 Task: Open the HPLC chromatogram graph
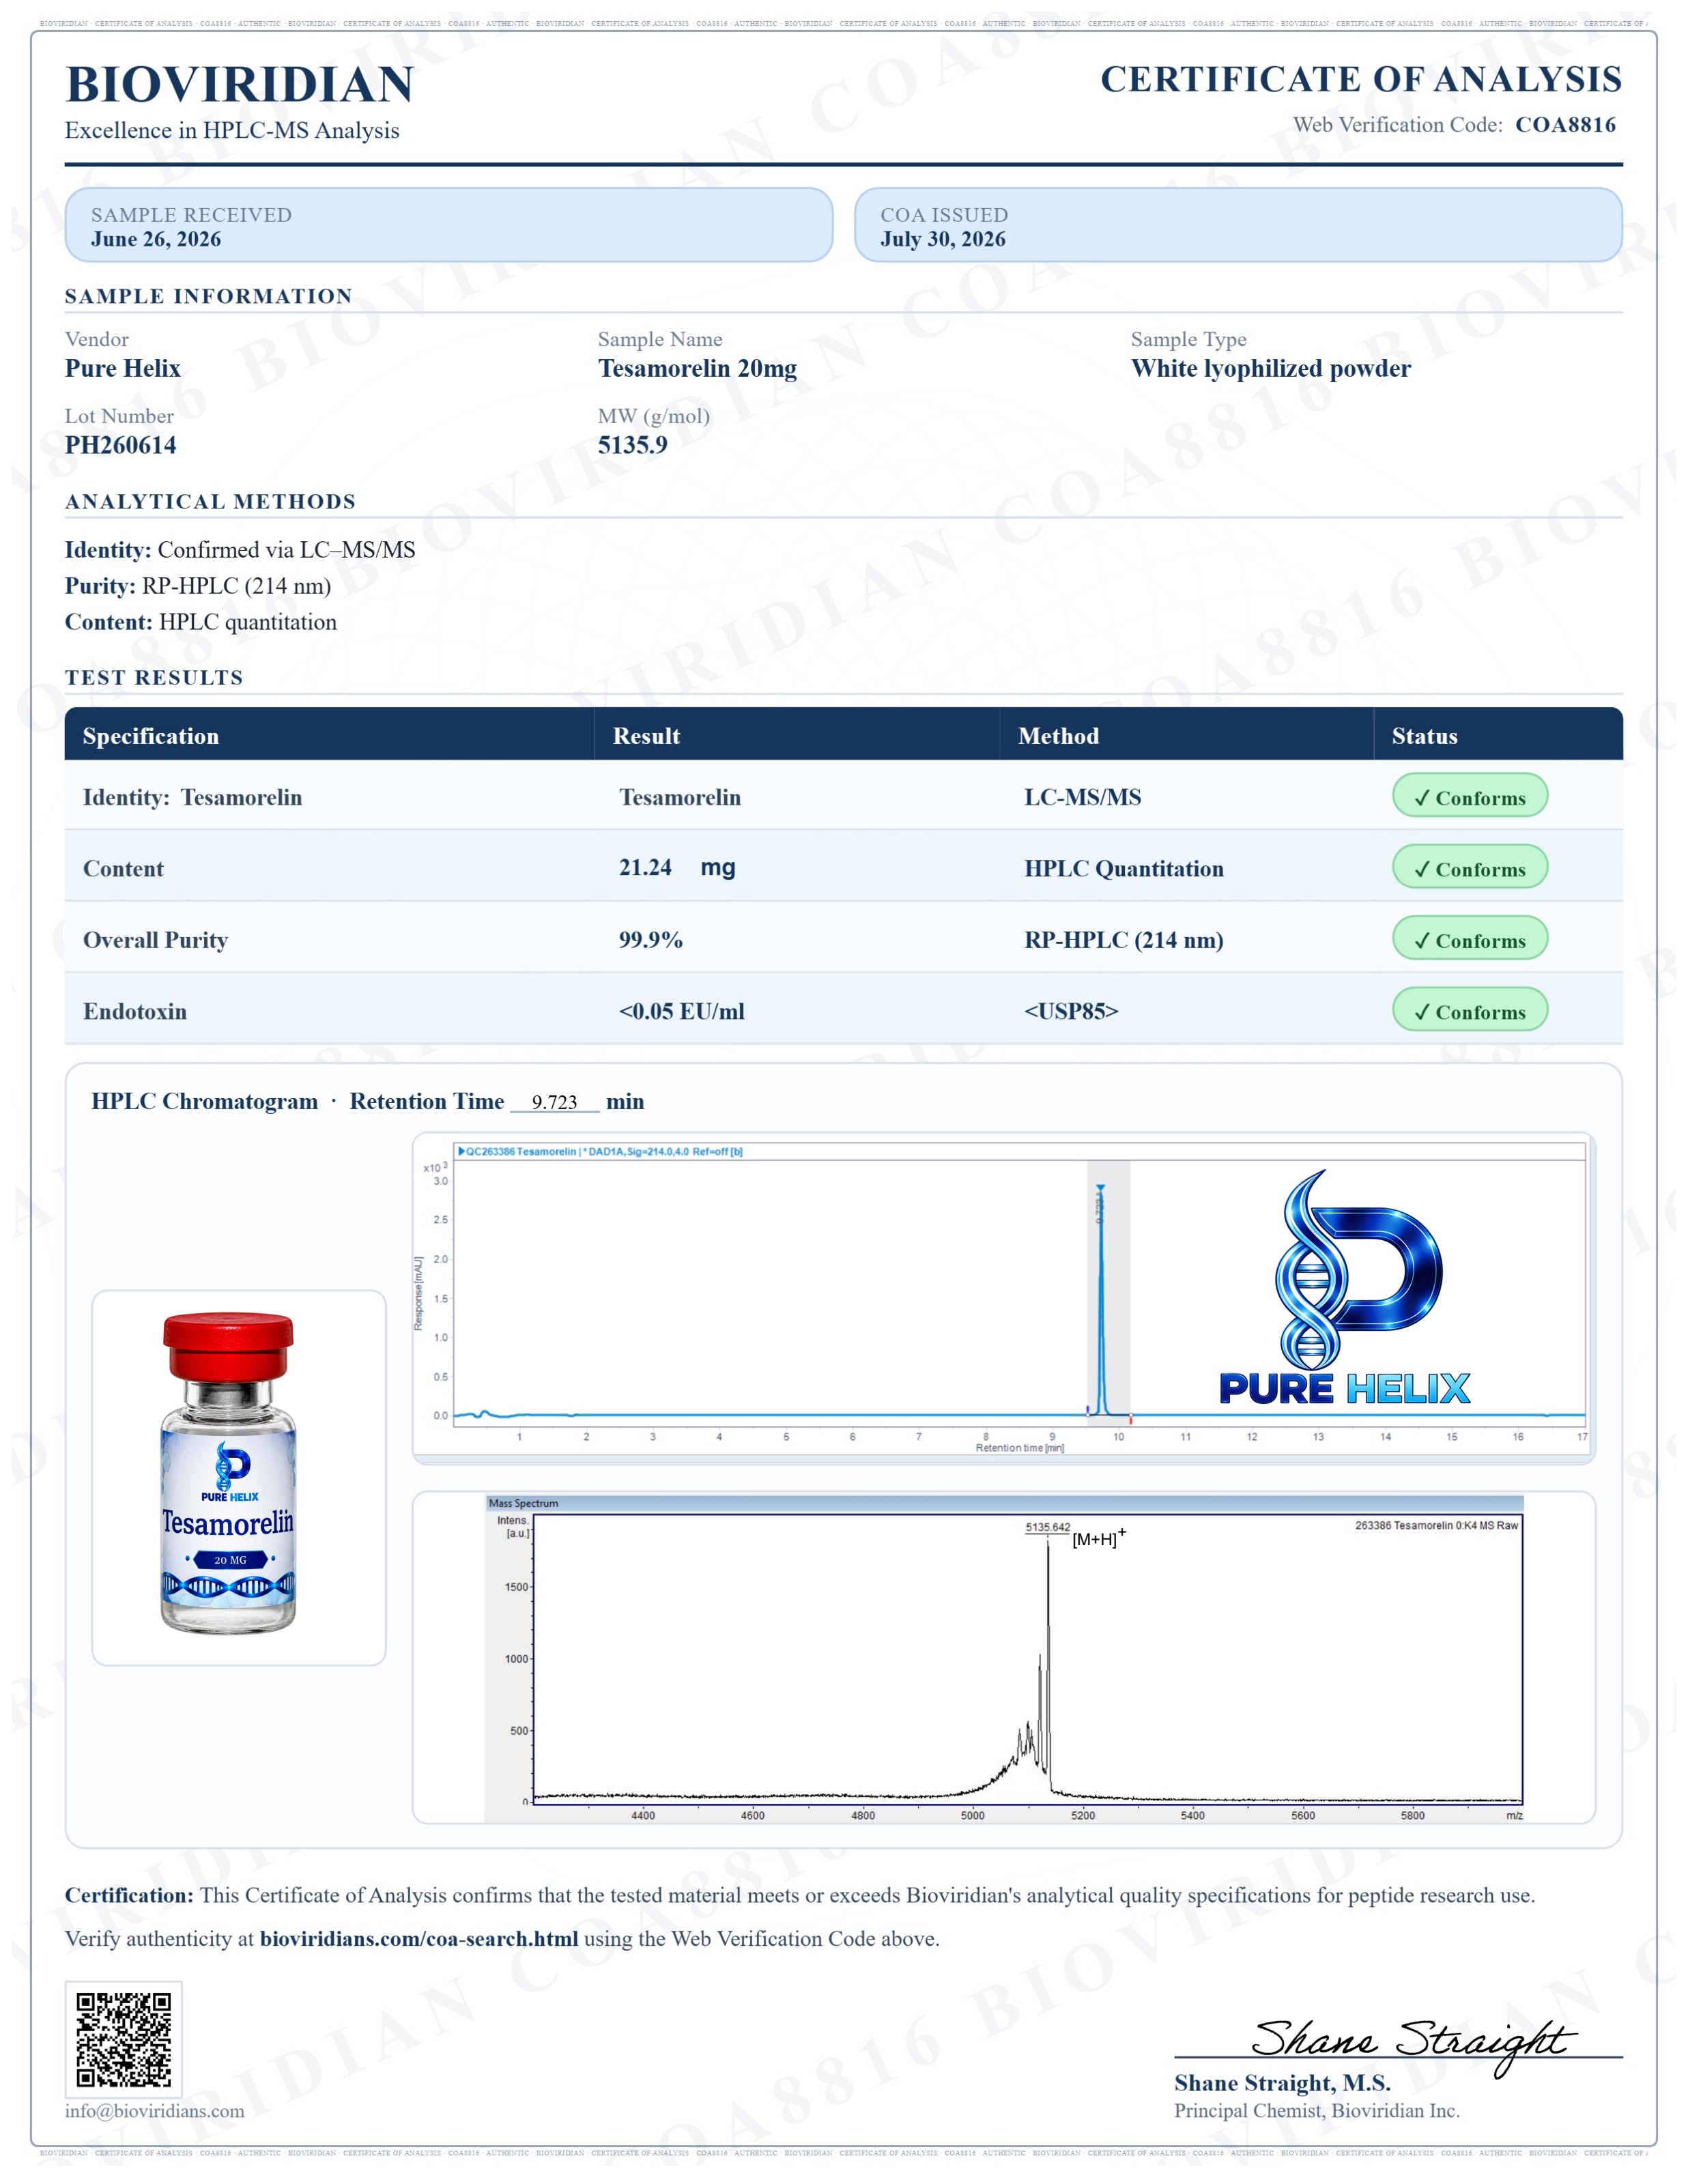pos(1003,1298)
